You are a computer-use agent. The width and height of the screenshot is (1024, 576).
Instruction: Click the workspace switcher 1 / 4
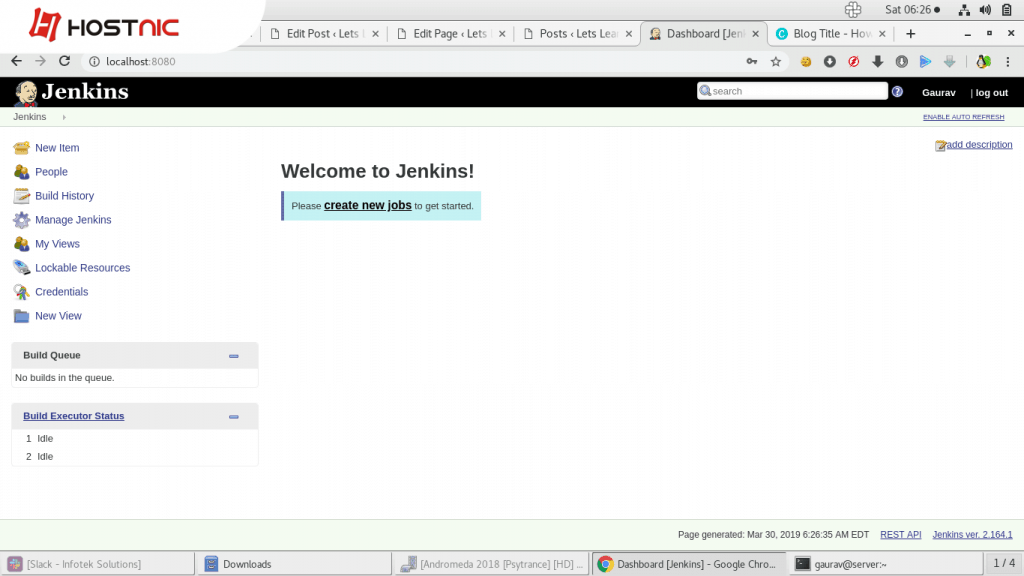1004,563
